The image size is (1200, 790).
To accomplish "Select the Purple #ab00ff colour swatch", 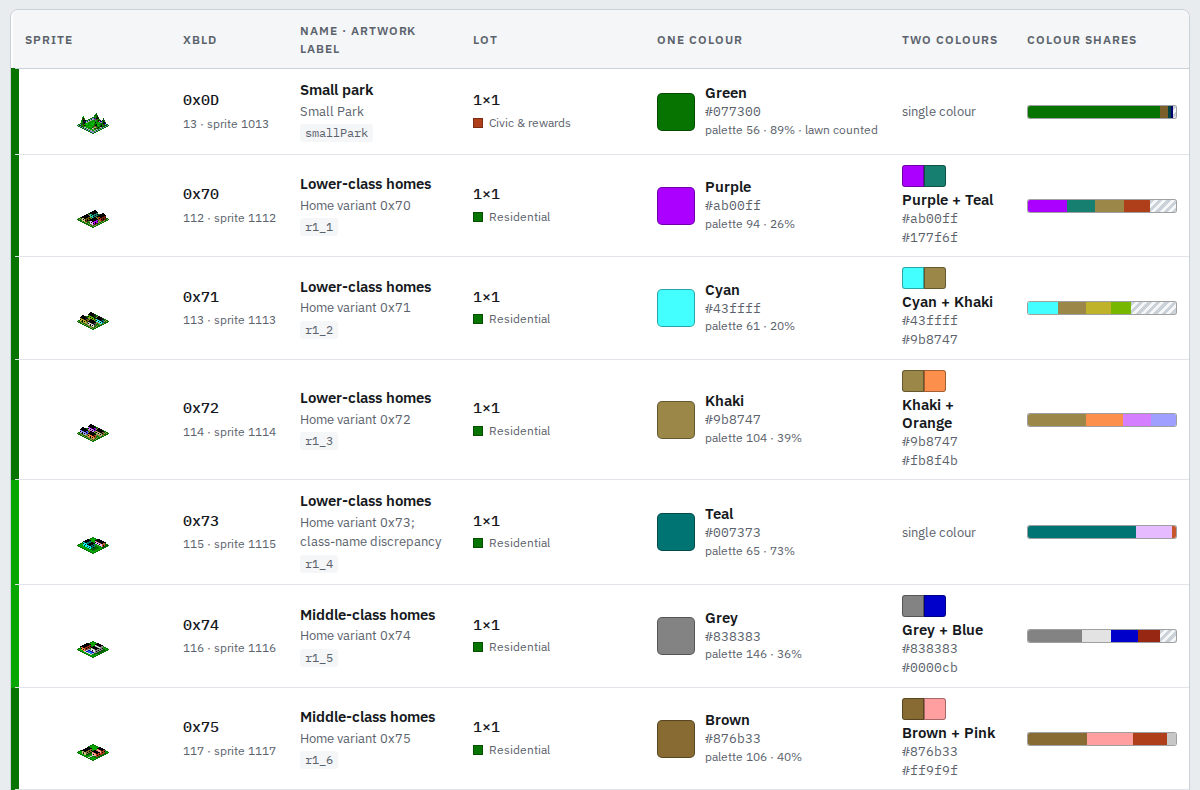I will tap(676, 206).
